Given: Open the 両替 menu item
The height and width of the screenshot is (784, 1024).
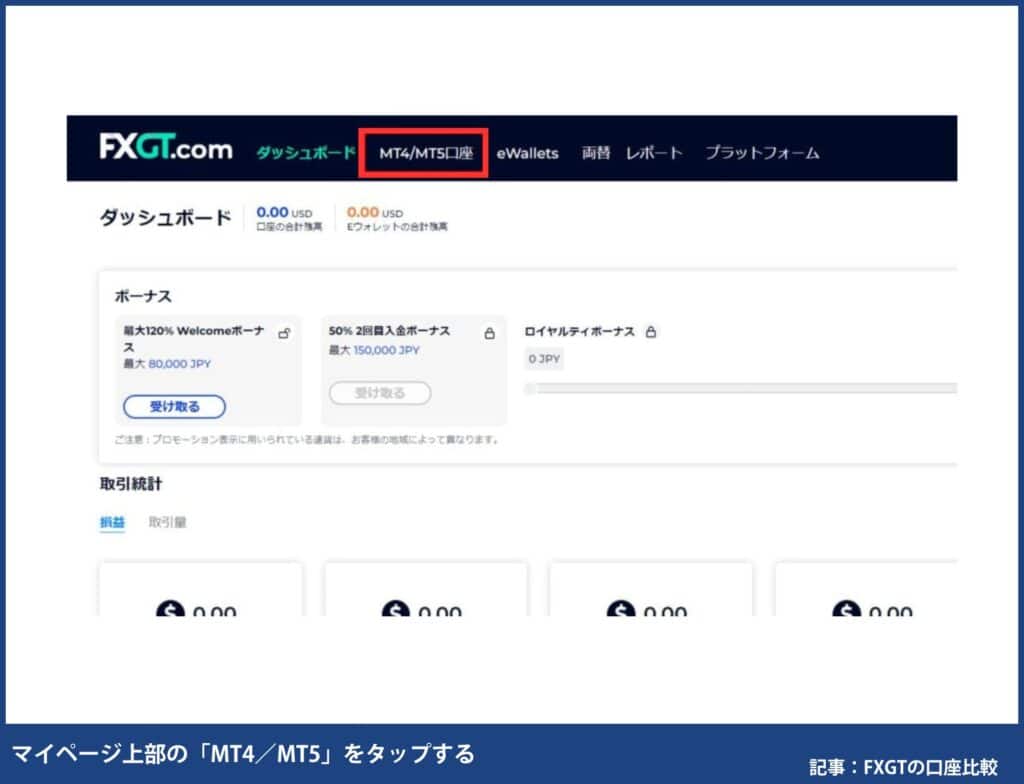Looking at the screenshot, I should point(596,153).
